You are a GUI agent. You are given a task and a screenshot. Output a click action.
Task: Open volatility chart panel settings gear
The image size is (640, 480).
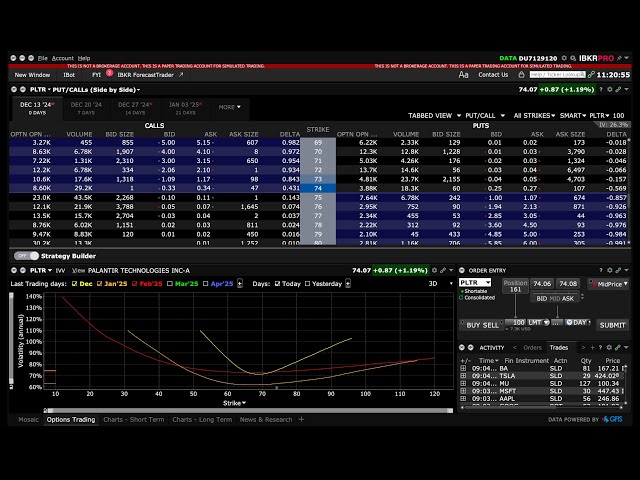point(435,270)
